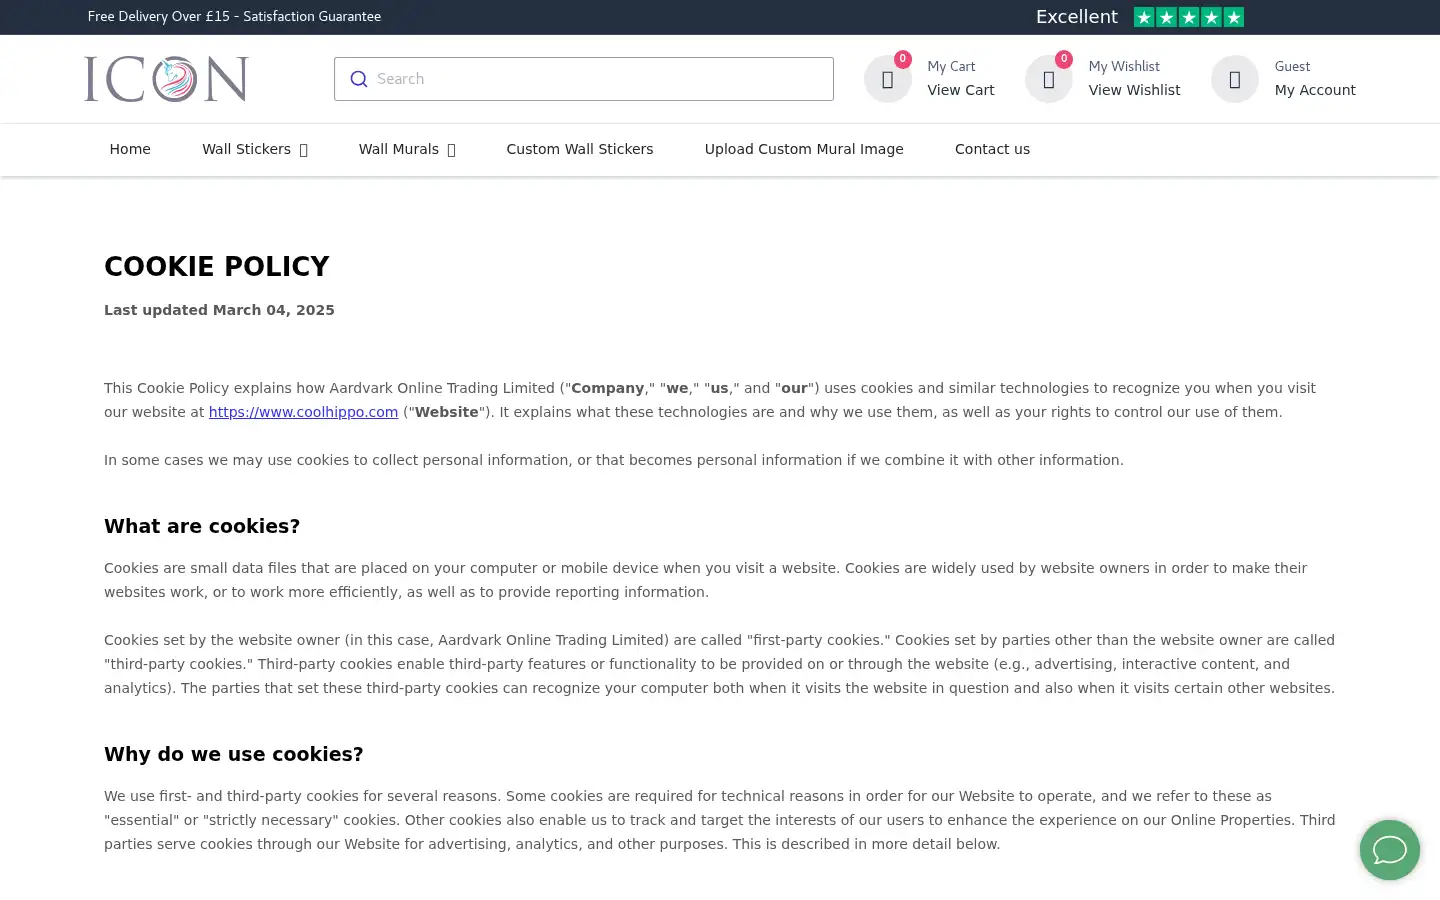
Task: Click the 'Last updated March 04, 2025' text
Action: (x=219, y=310)
